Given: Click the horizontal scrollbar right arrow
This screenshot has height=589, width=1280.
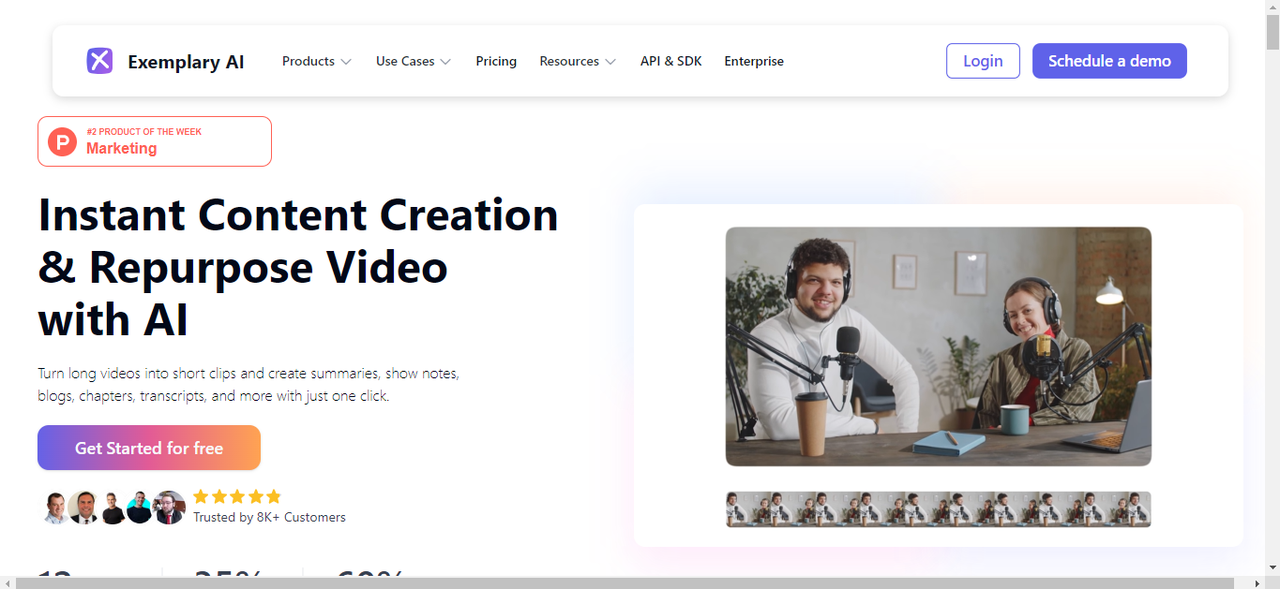Looking at the screenshot, I should coord(1257,582).
